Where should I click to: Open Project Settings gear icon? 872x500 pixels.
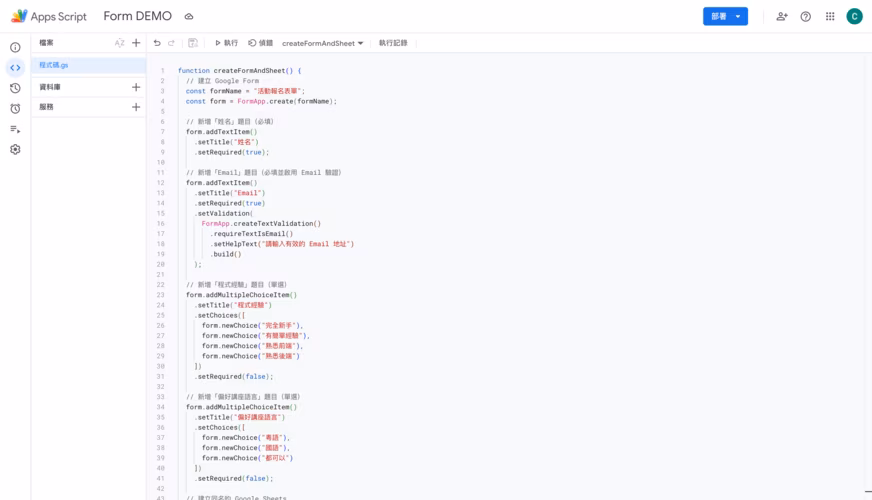15,149
